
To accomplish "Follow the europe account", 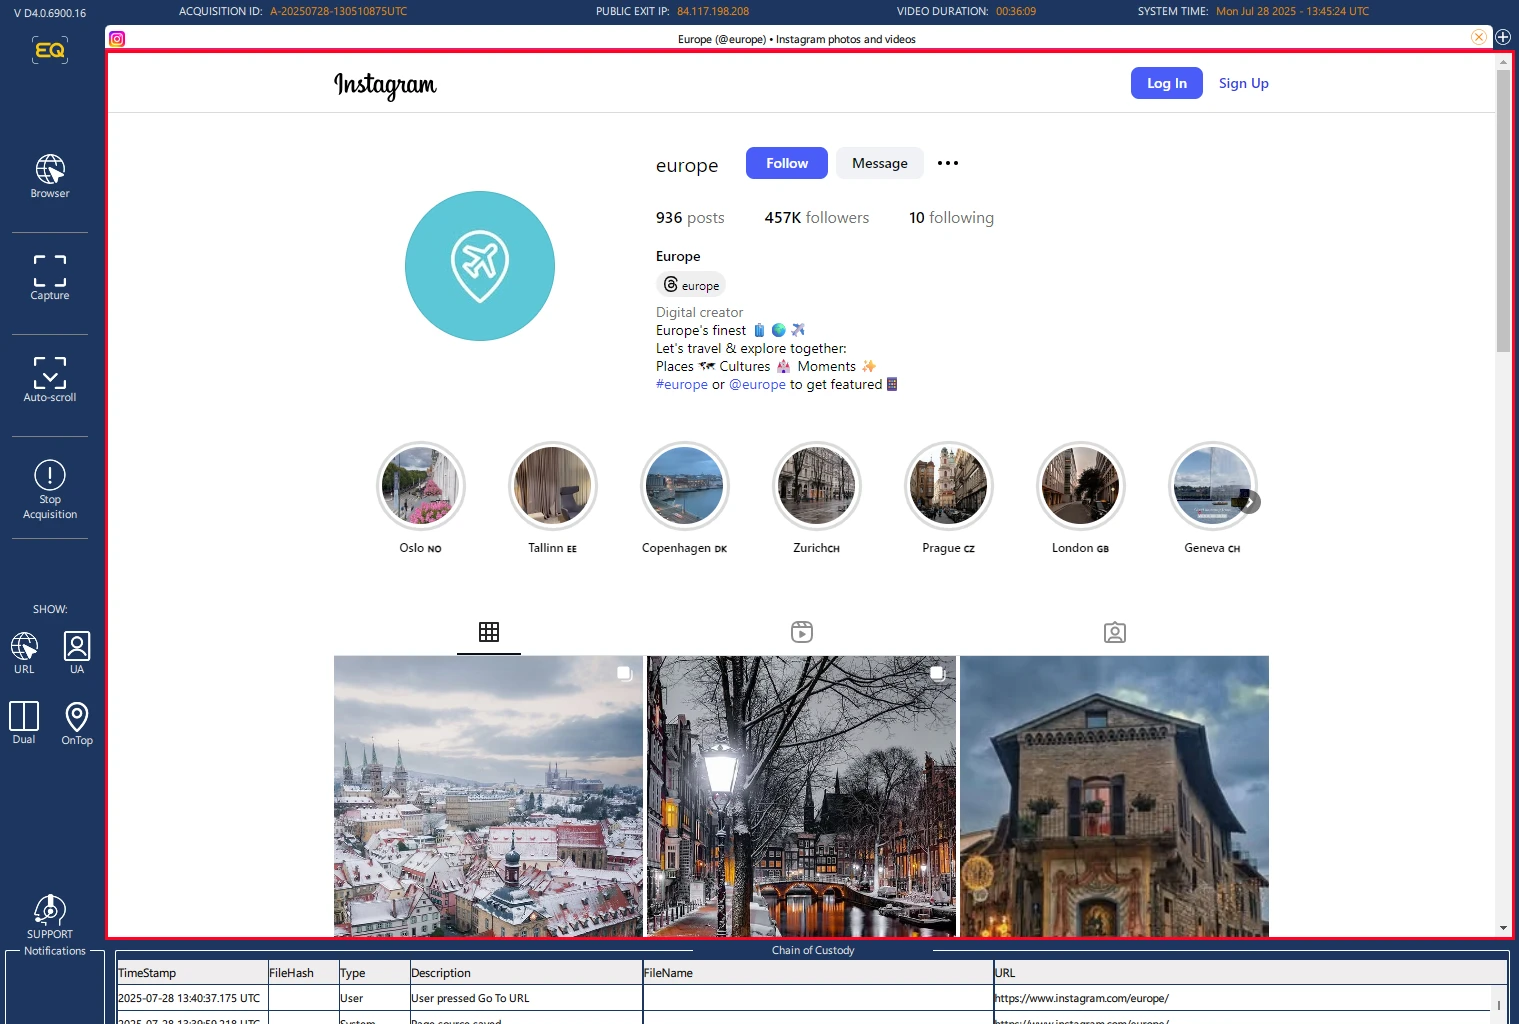I will [787, 163].
